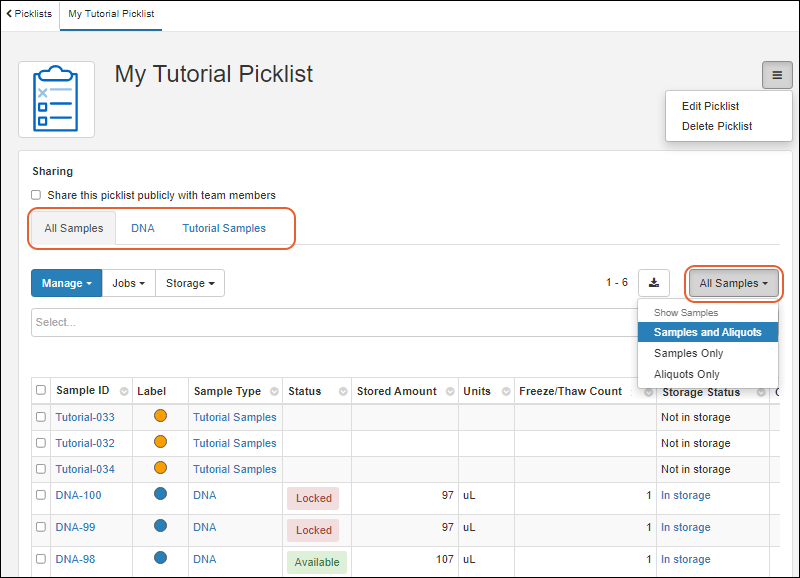Open the DNA-100 sample link
Viewport: 800px width, 578px height.
[x=78, y=495]
